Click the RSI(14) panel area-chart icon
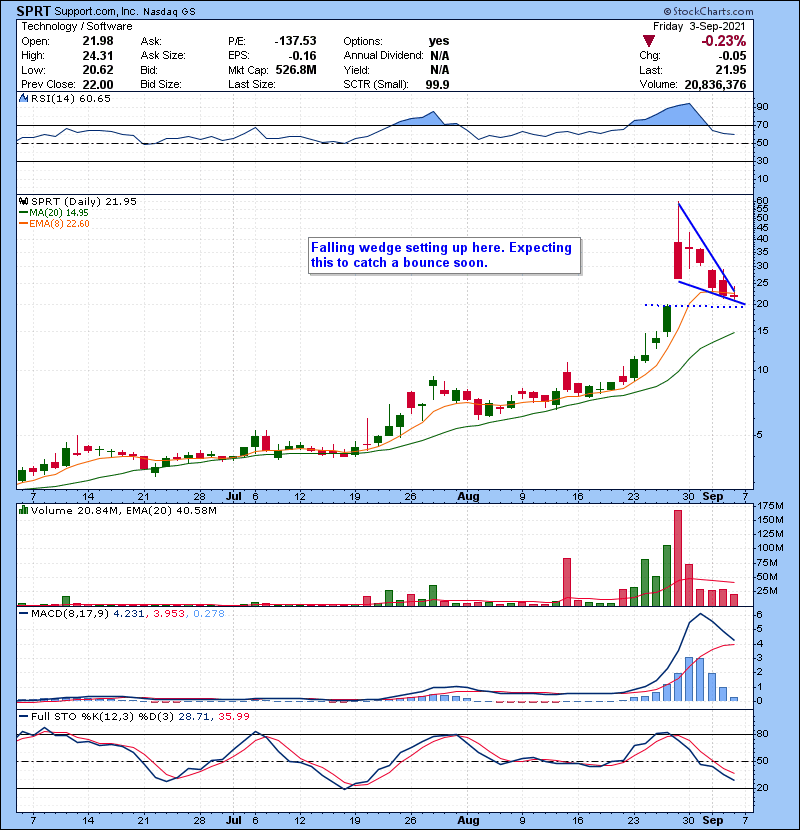Viewport: 800px width, 830px height. tap(23, 98)
